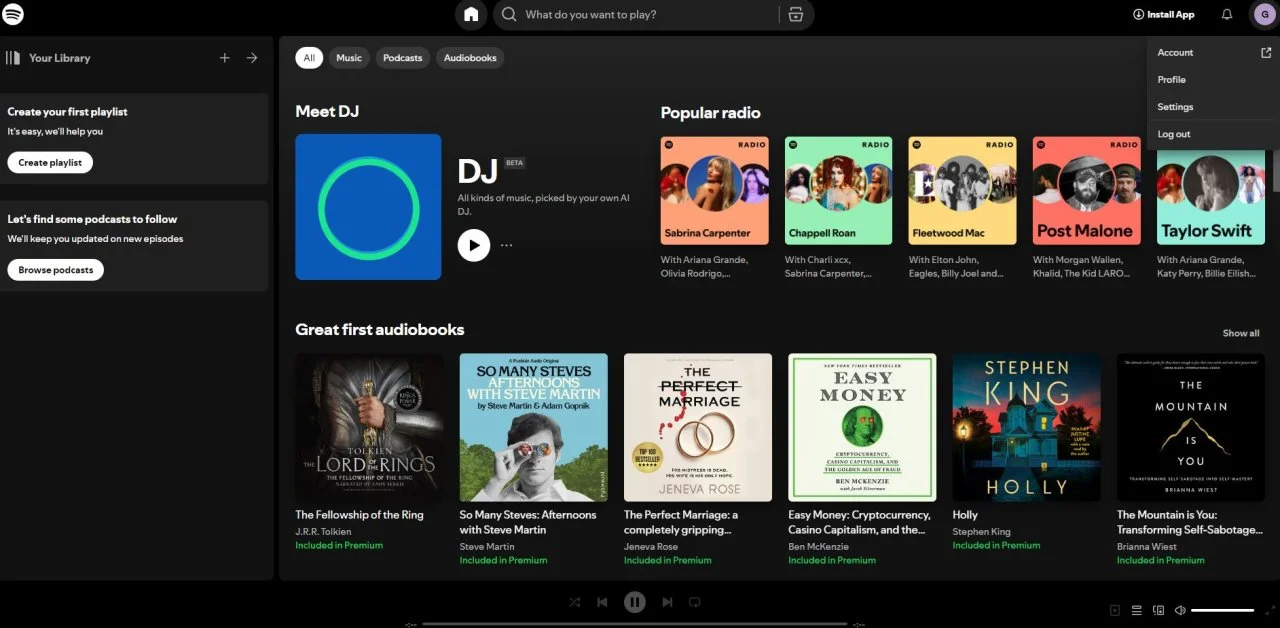Open the Connect to a device icon

coord(1159,610)
